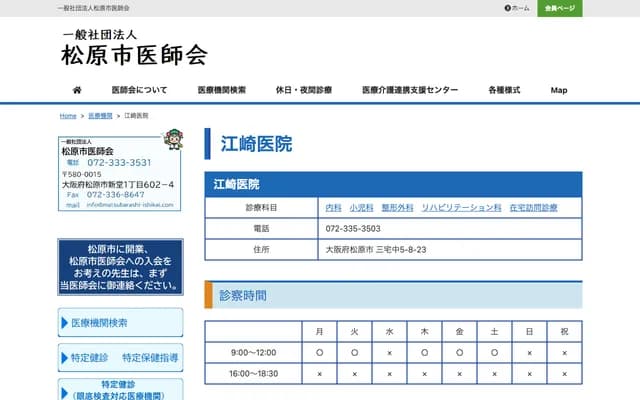Click the リハビリテーション科 link
Image resolution: width=640 pixels, height=400 pixels.
461,207
